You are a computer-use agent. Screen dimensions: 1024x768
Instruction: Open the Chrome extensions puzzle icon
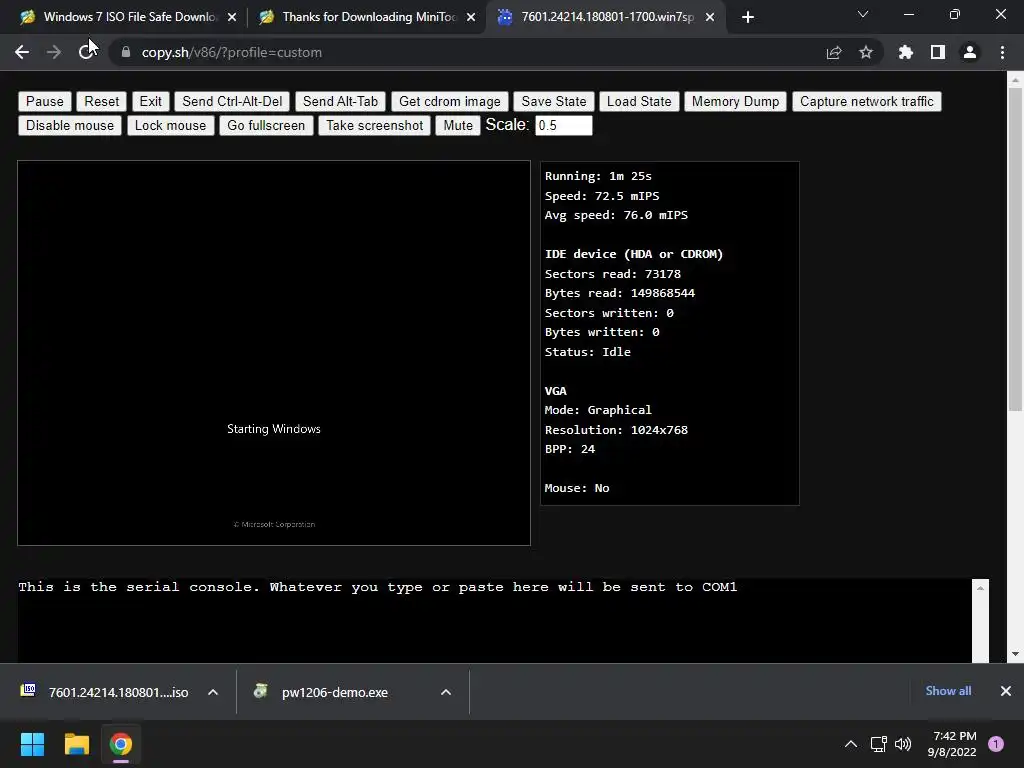click(905, 52)
